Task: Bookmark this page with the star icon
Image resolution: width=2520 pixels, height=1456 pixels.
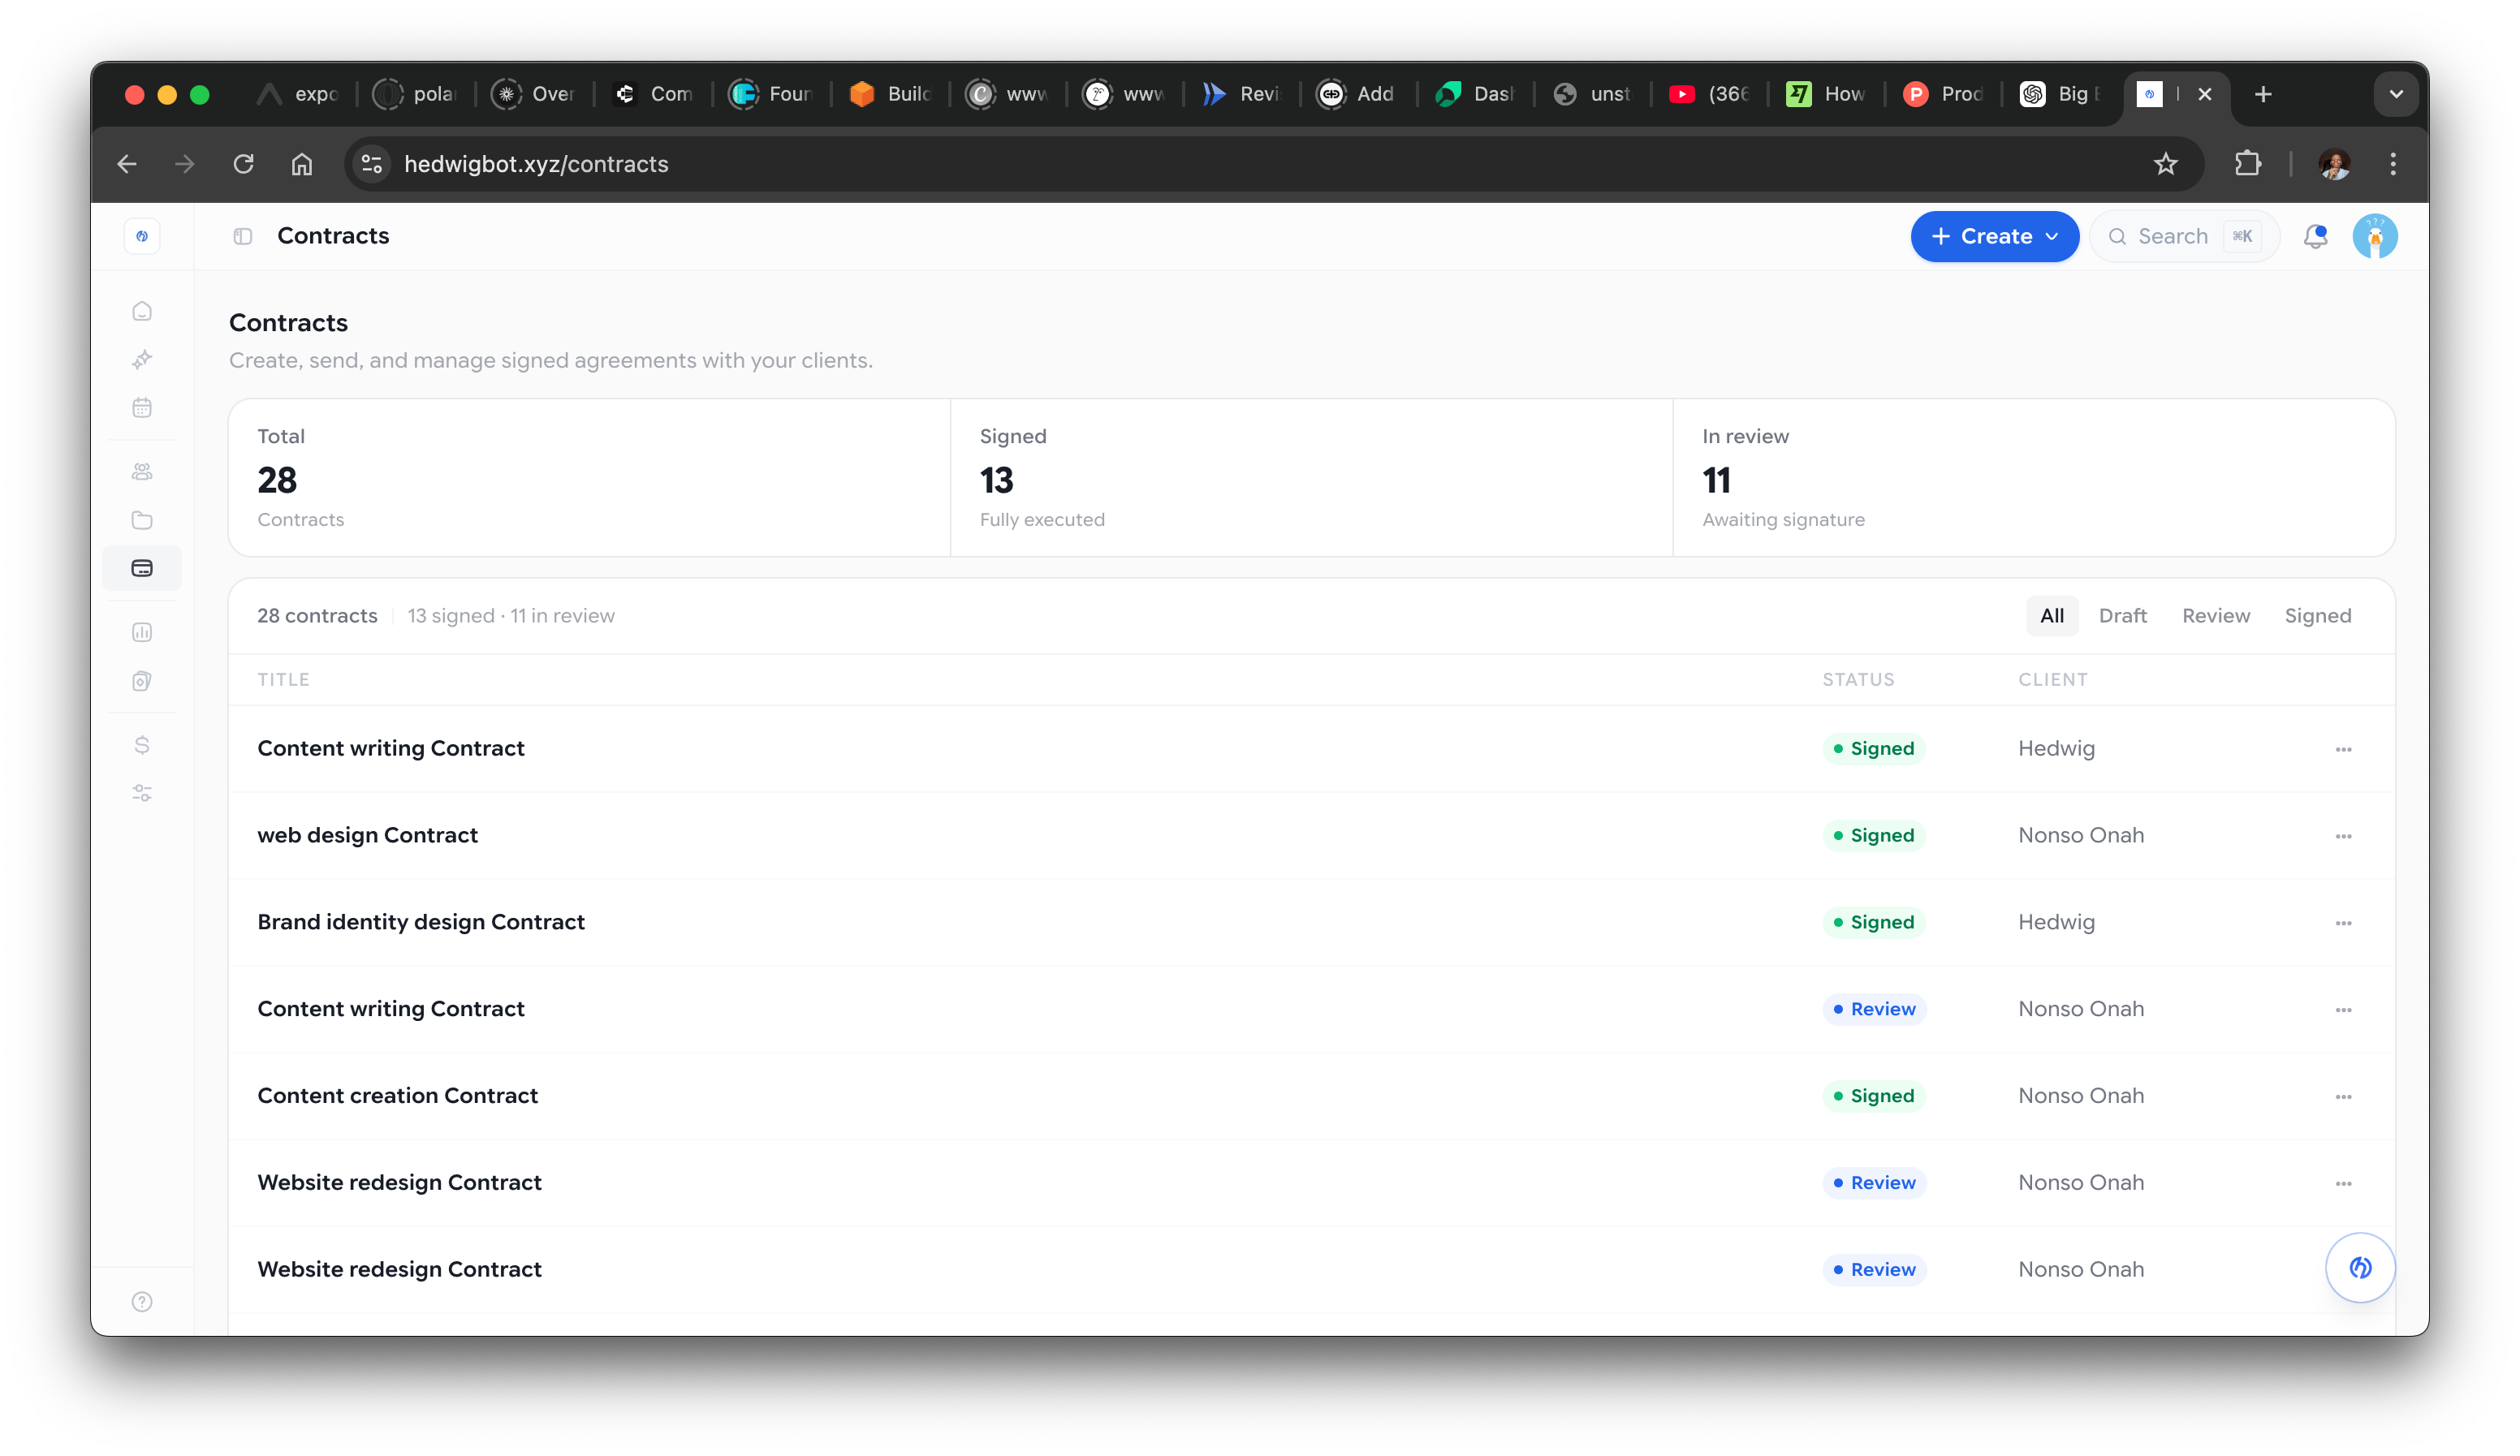Action: (2166, 164)
